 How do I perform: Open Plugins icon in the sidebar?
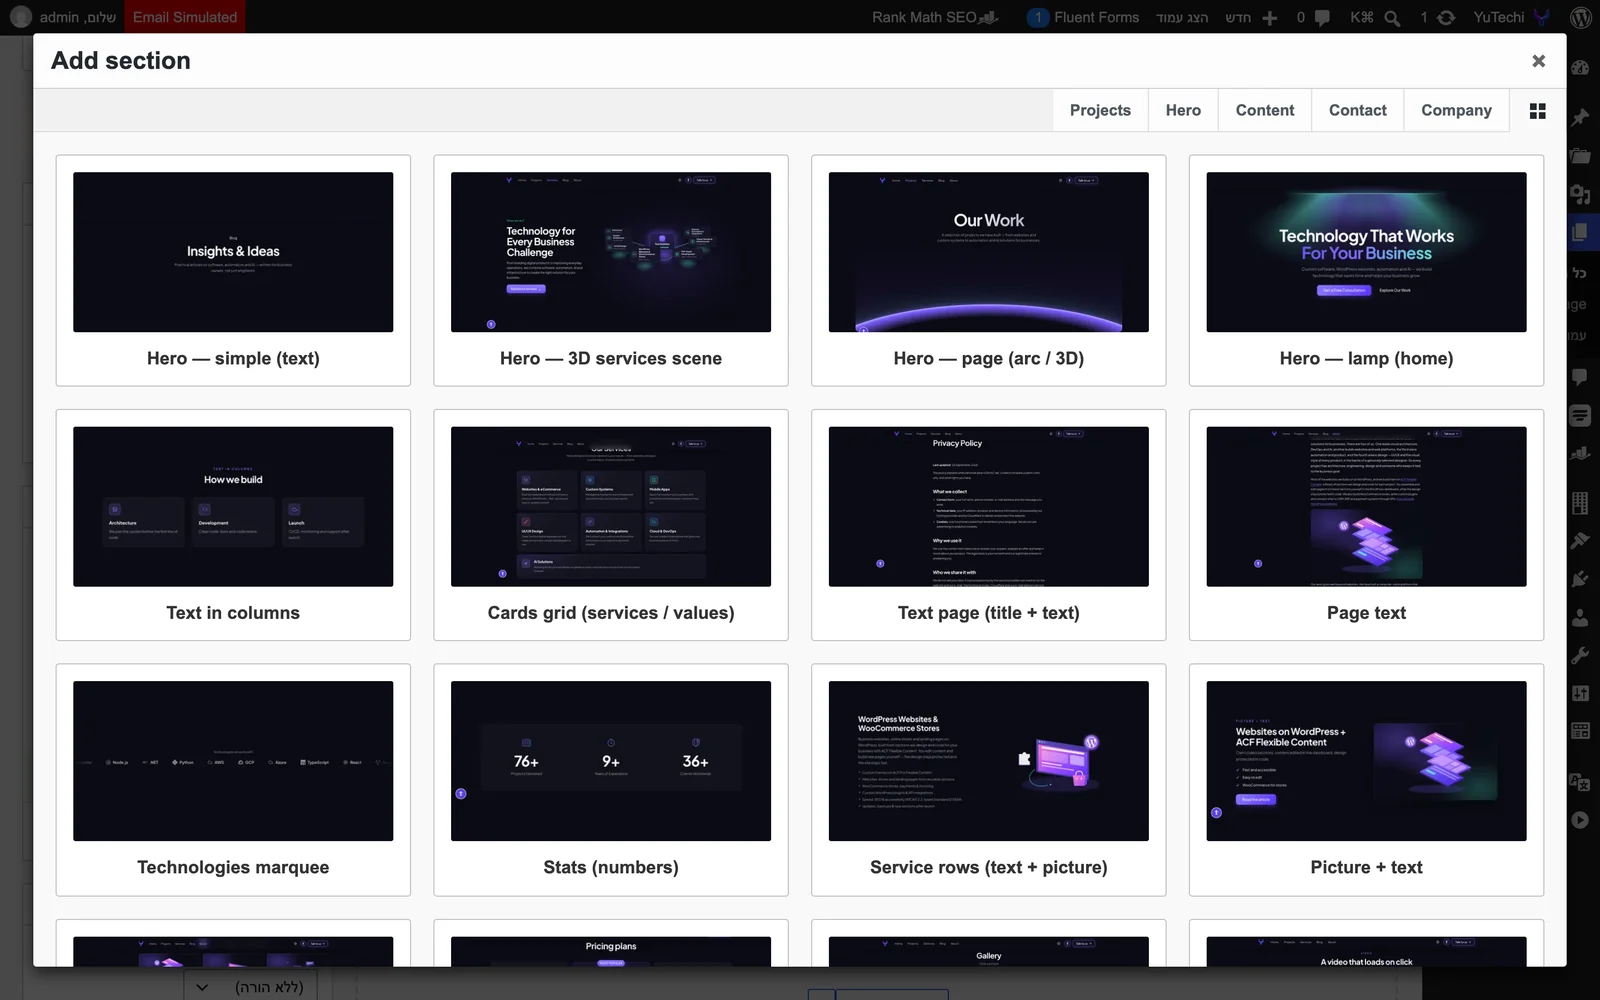click(x=1581, y=578)
